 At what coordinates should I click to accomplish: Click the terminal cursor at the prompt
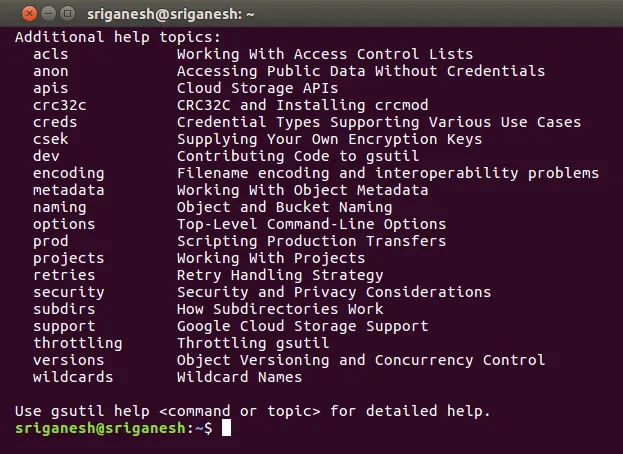226,428
